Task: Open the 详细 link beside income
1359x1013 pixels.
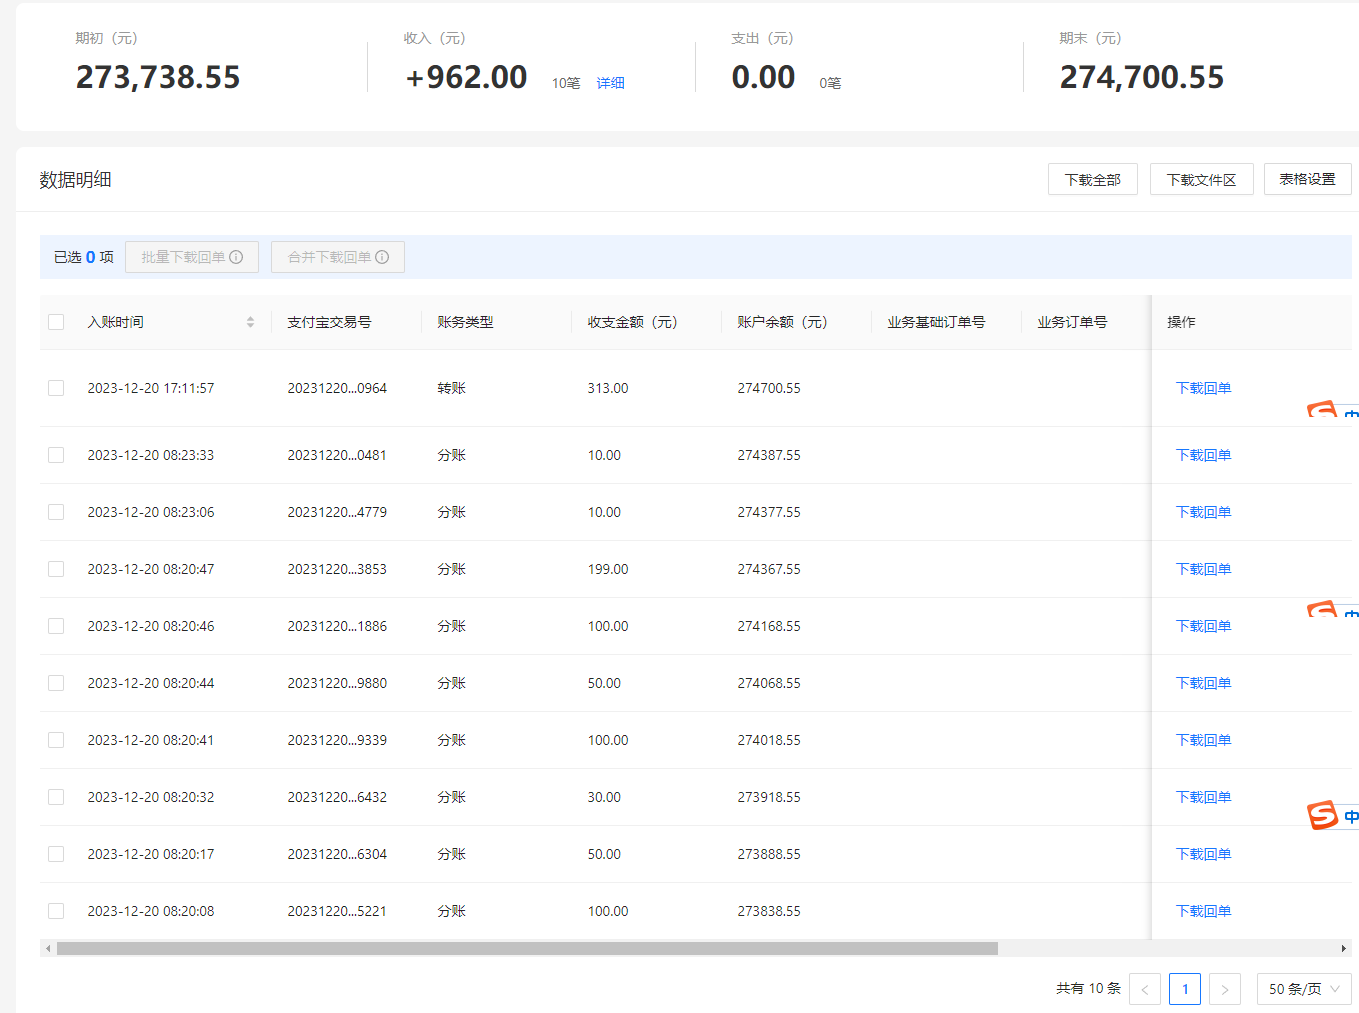Action: coord(611,83)
